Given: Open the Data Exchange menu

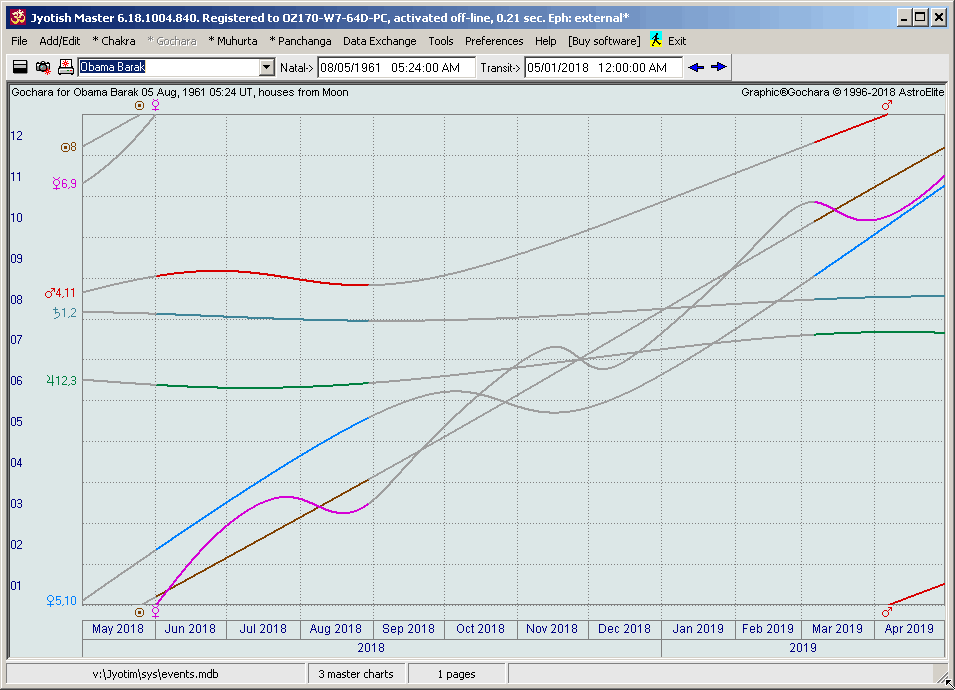Looking at the screenshot, I should pos(379,41).
